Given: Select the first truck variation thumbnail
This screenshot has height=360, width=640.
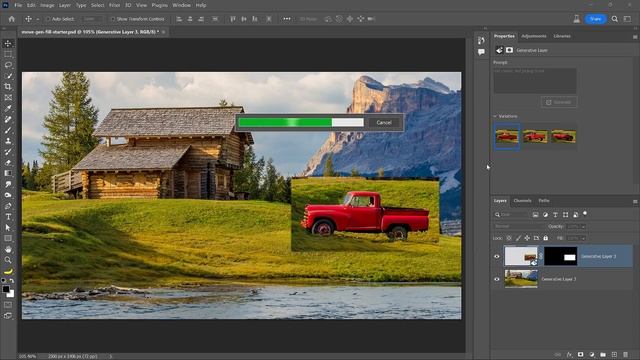Looking at the screenshot, I should [507, 137].
